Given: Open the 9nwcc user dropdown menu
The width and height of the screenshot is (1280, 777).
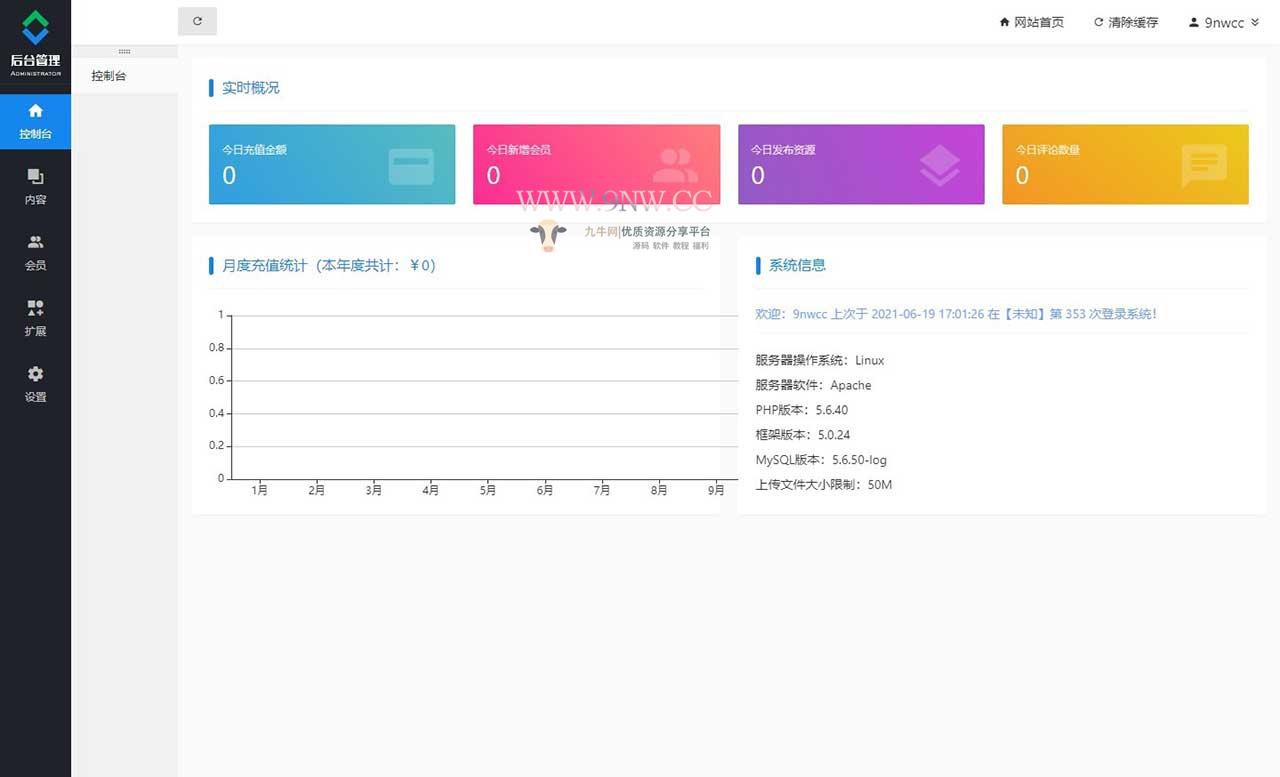Looking at the screenshot, I should (x=1223, y=22).
